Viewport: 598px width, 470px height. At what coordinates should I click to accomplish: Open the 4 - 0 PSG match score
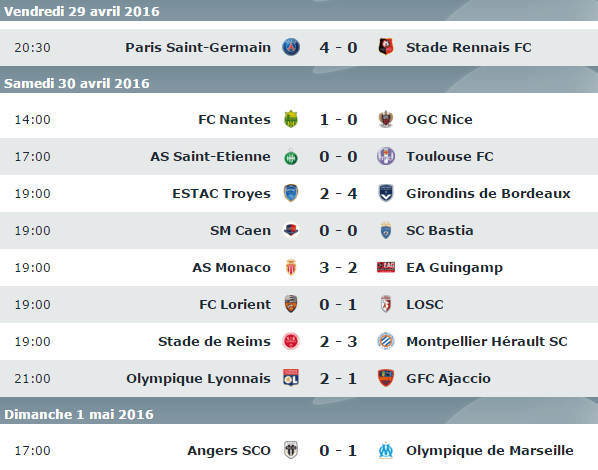338,48
